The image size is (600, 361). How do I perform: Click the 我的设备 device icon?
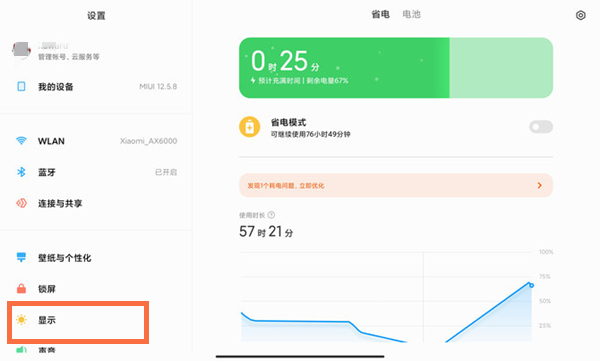coord(21,86)
